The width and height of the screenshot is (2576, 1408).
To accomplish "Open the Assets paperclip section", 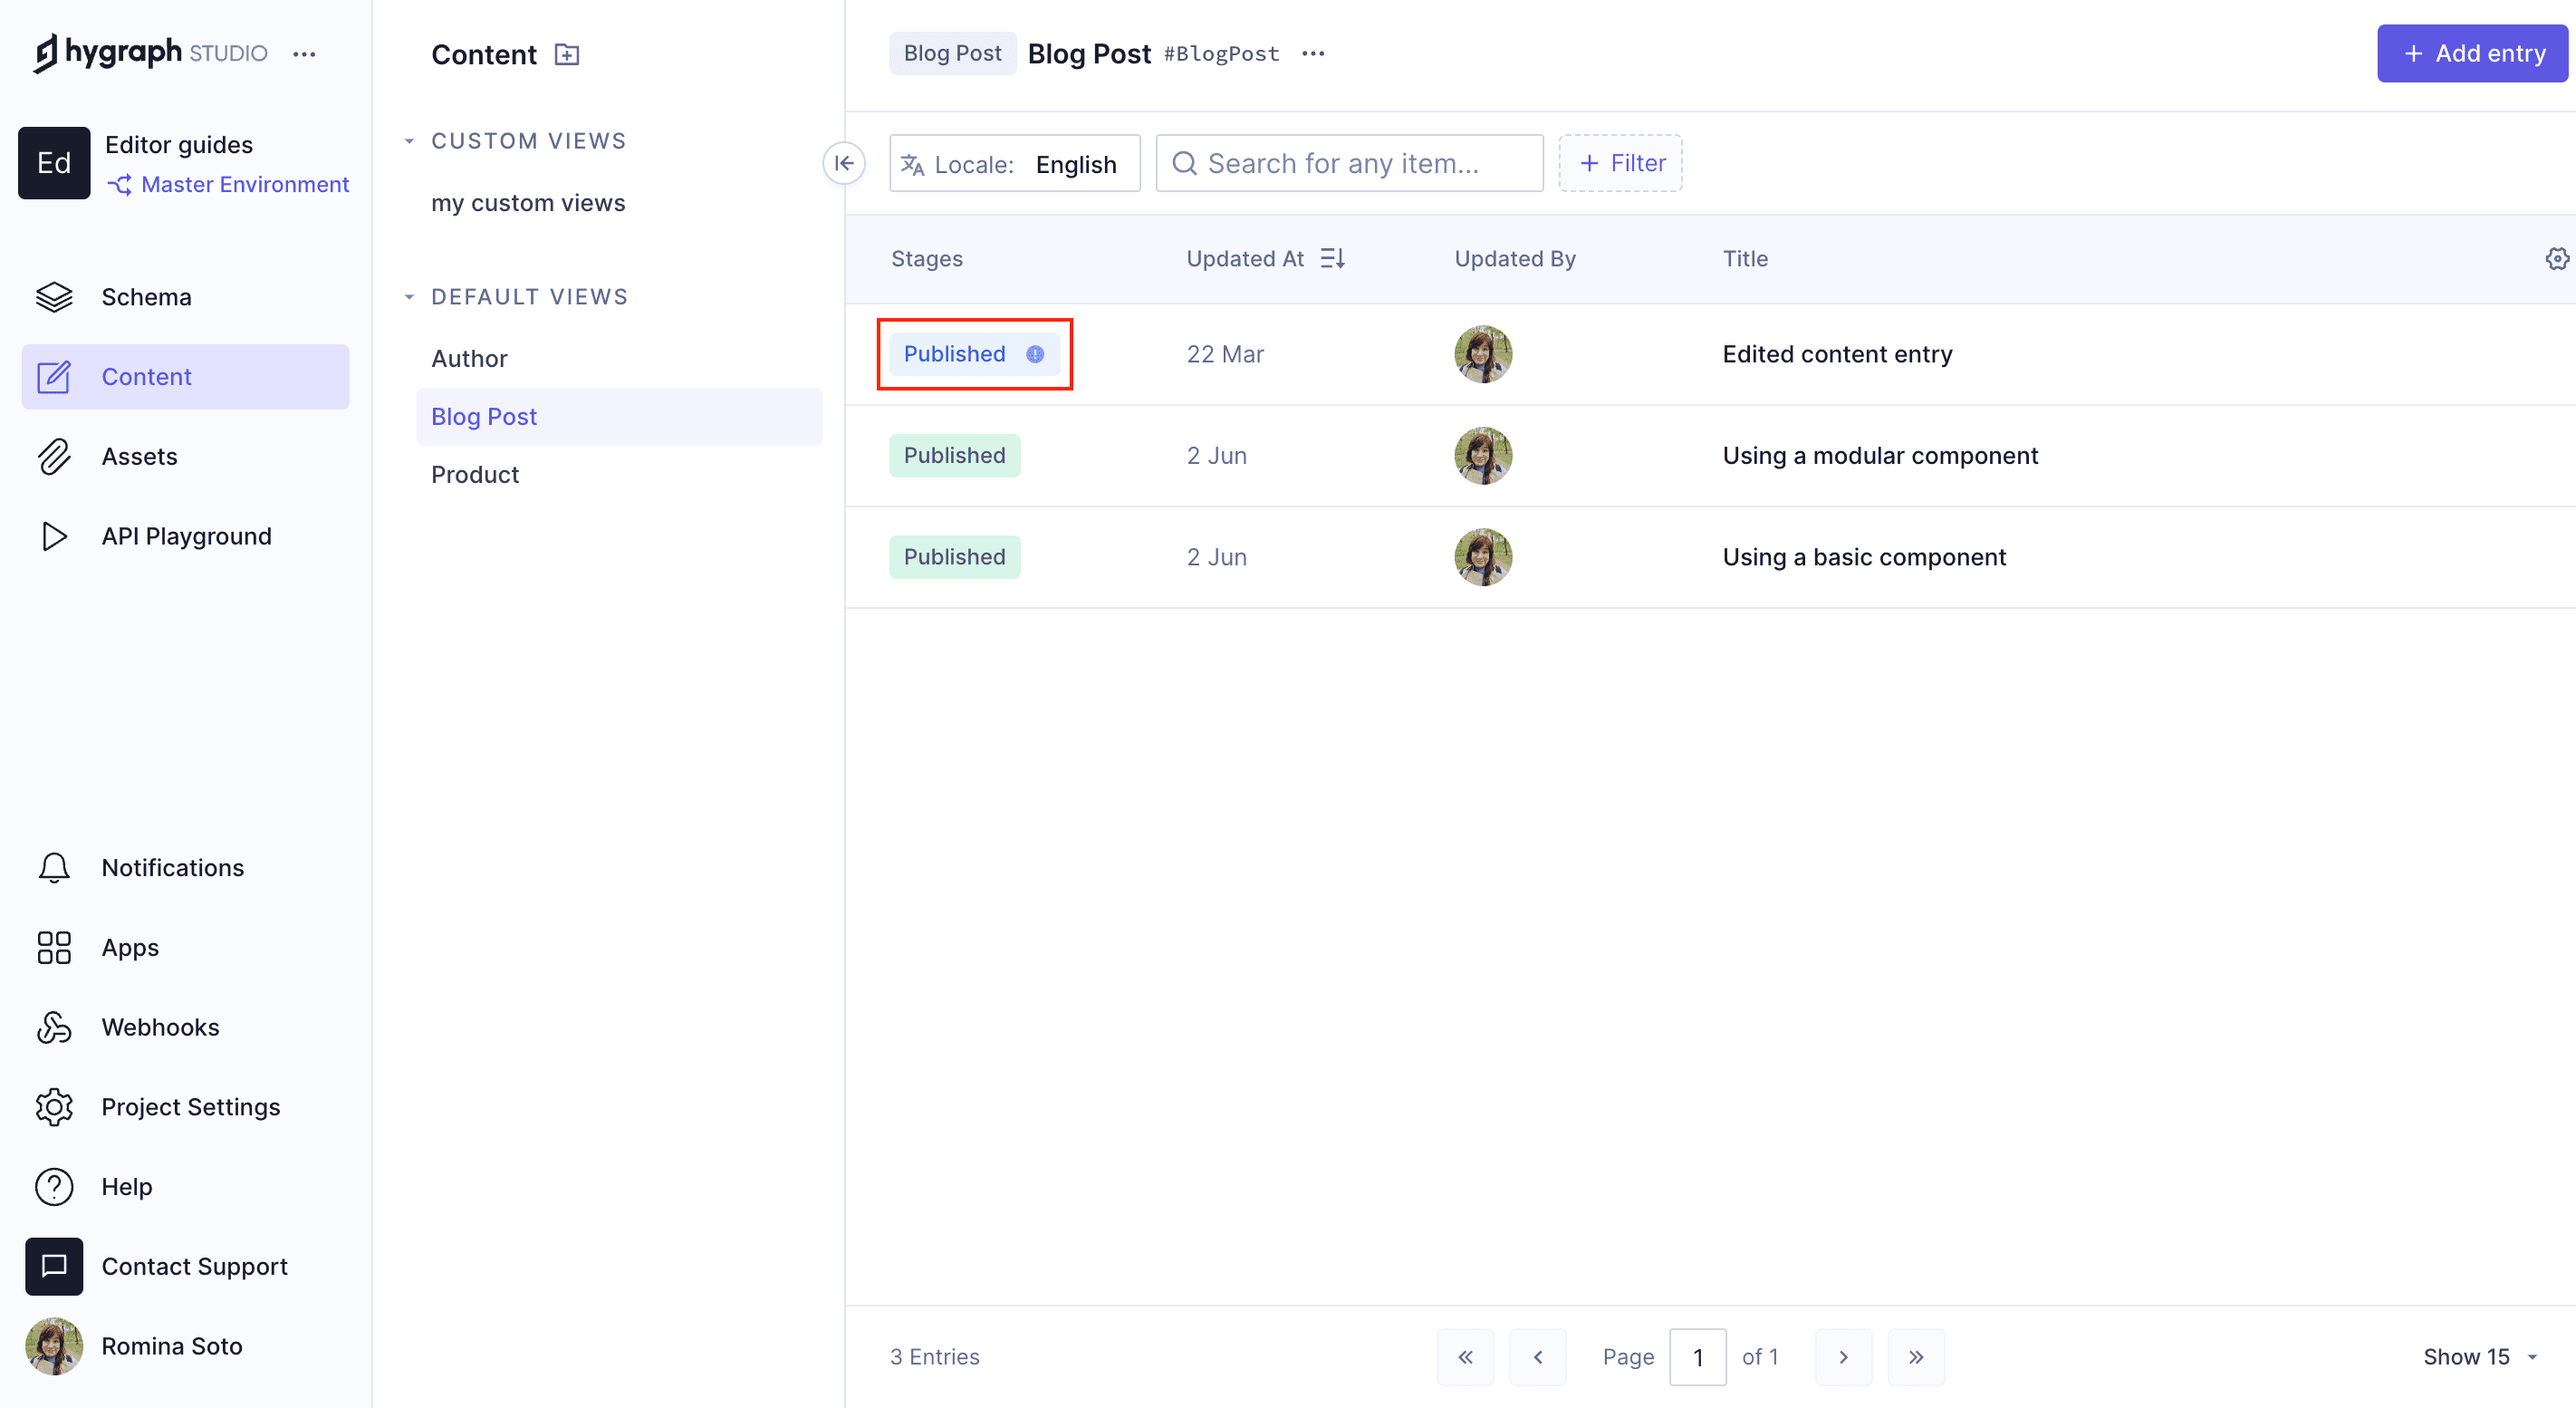I will tap(139, 456).
